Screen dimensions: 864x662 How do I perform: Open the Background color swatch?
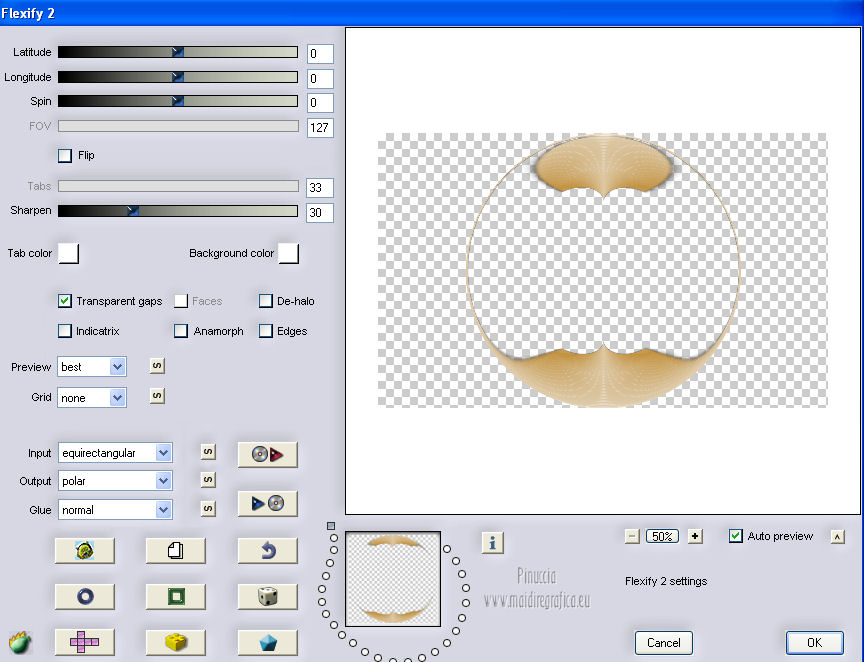tap(289, 254)
